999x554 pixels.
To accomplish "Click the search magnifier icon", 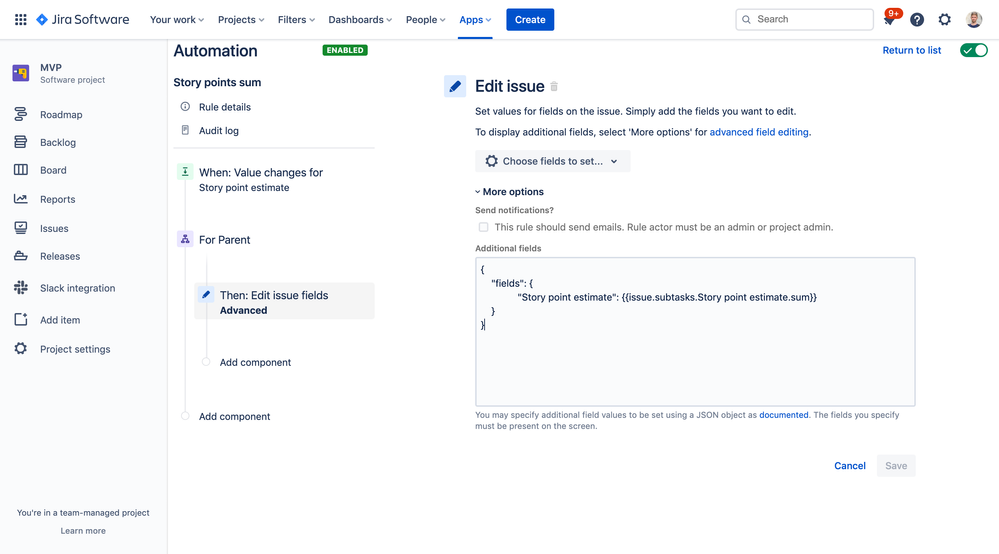I will (x=746, y=20).
